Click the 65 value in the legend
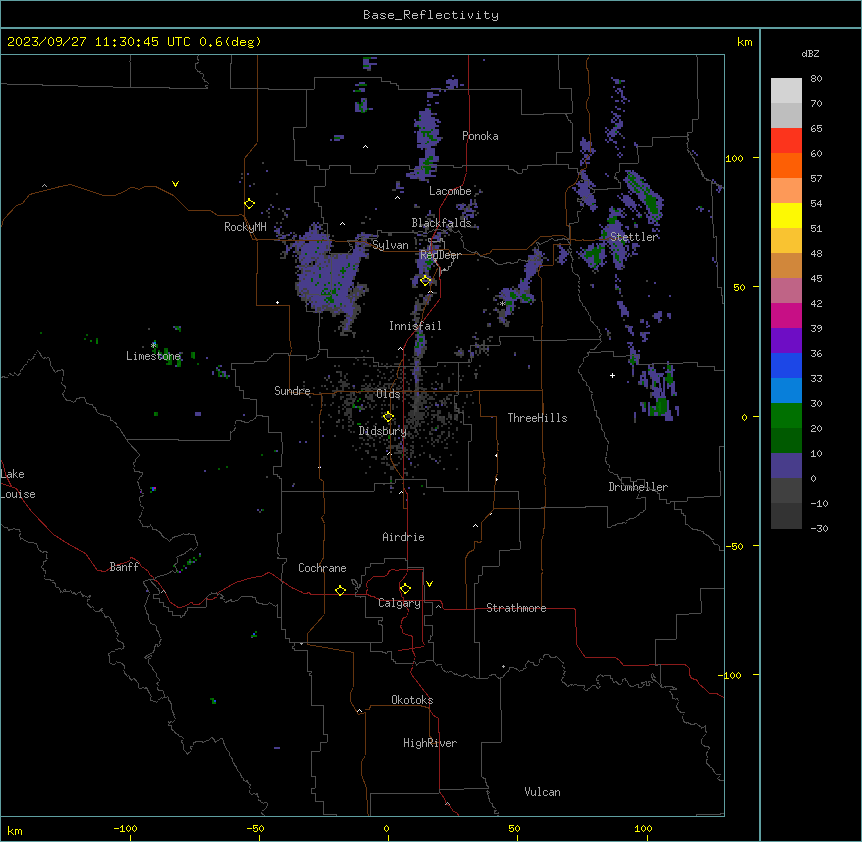The image size is (862, 842). point(816,129)
